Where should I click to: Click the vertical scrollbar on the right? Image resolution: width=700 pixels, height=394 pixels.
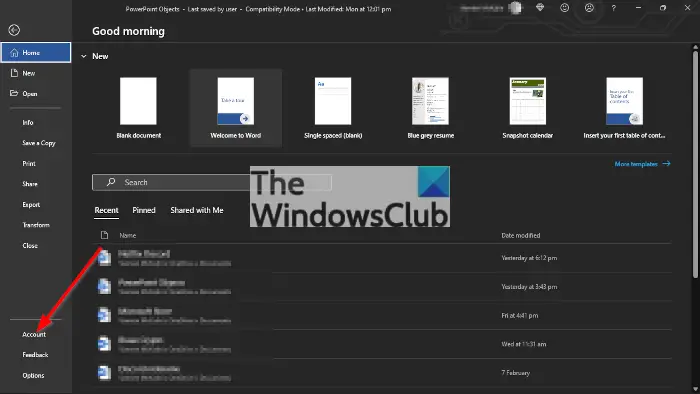click(695, 164)
